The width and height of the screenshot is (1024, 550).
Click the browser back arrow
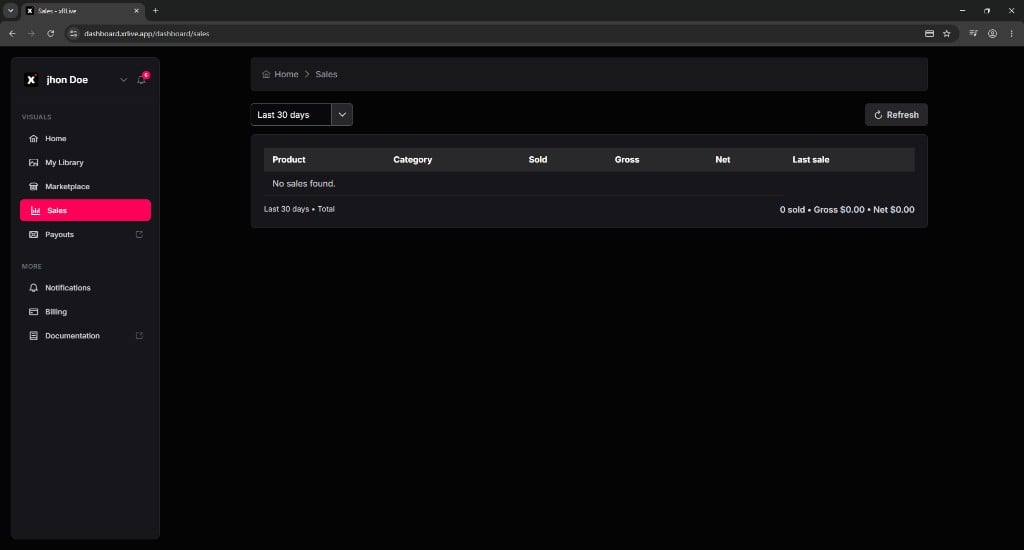point(12,33)
